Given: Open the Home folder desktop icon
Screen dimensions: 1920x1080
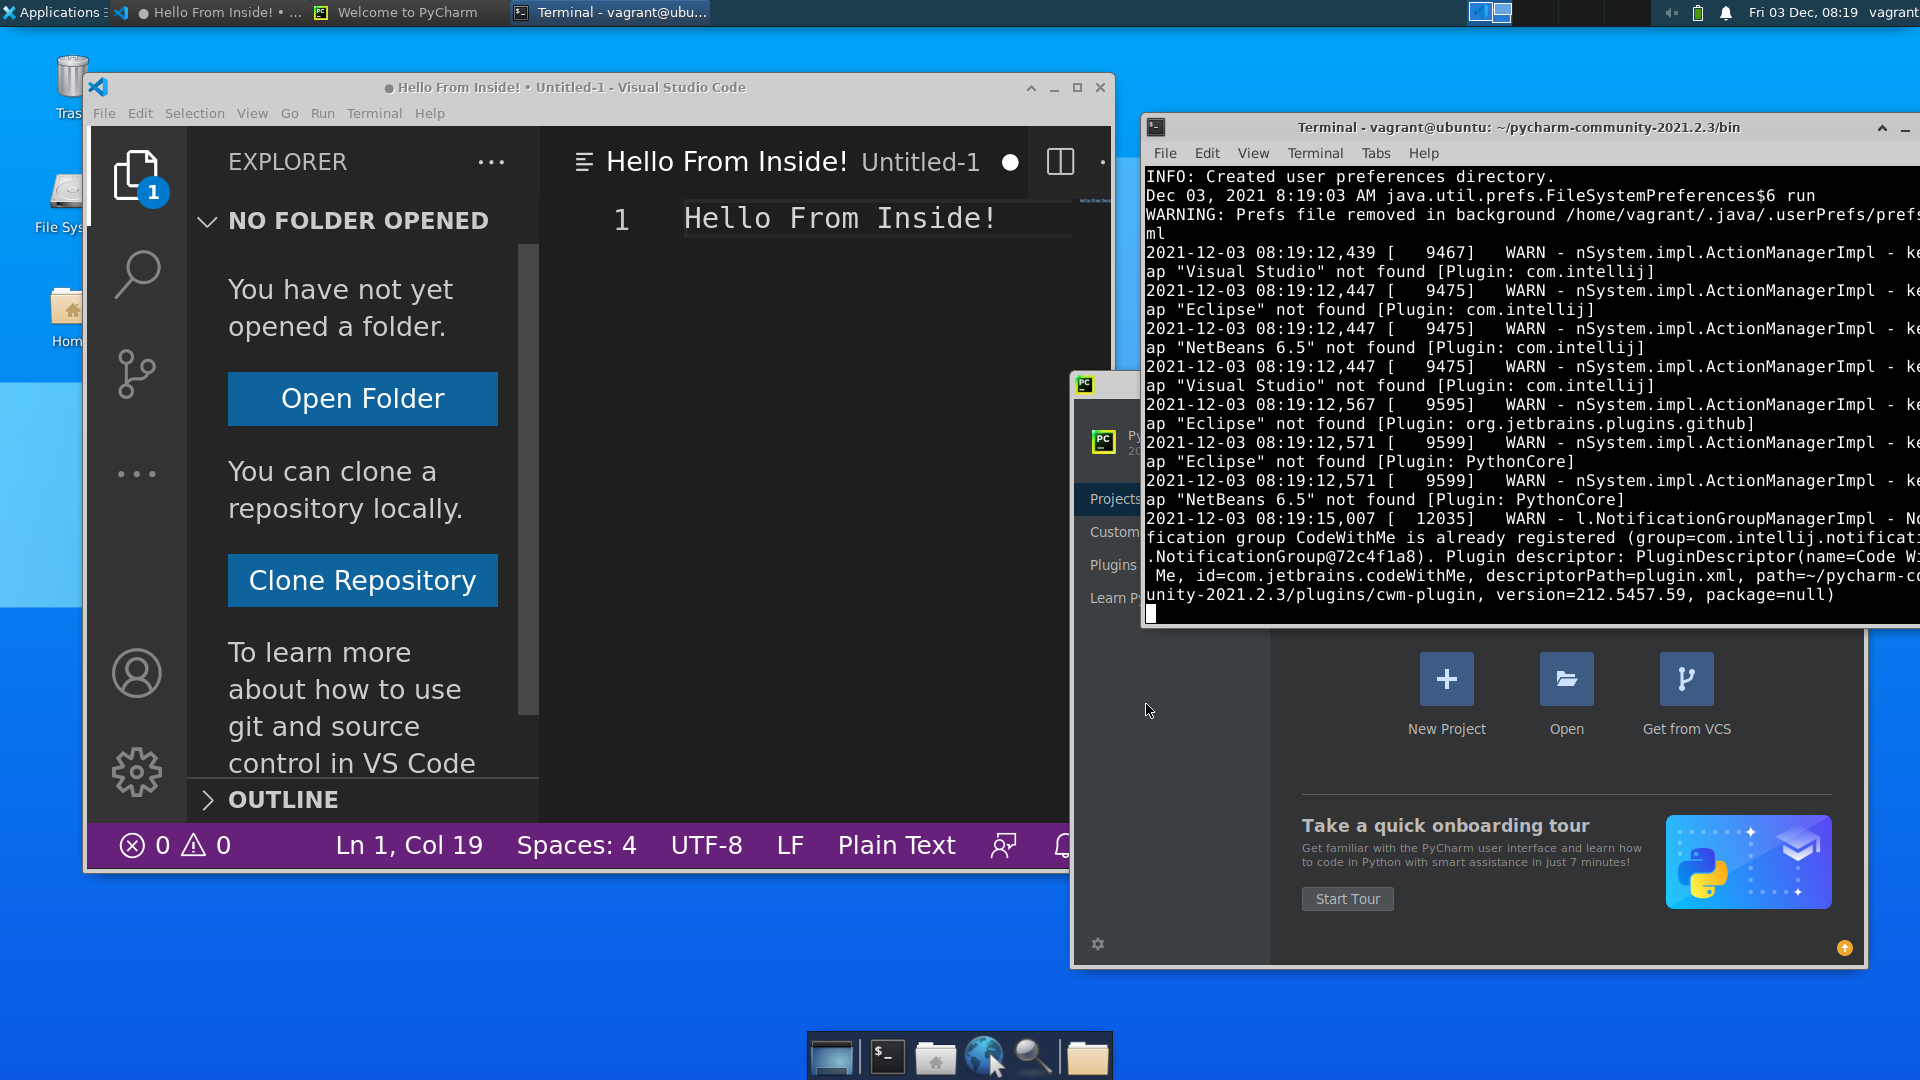Looking at the screenshot, I should pyautogui.click(x=67, y=307).
